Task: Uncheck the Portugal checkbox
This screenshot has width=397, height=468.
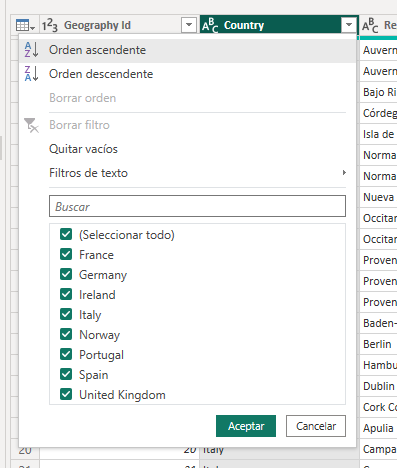Action: point(66,354)
